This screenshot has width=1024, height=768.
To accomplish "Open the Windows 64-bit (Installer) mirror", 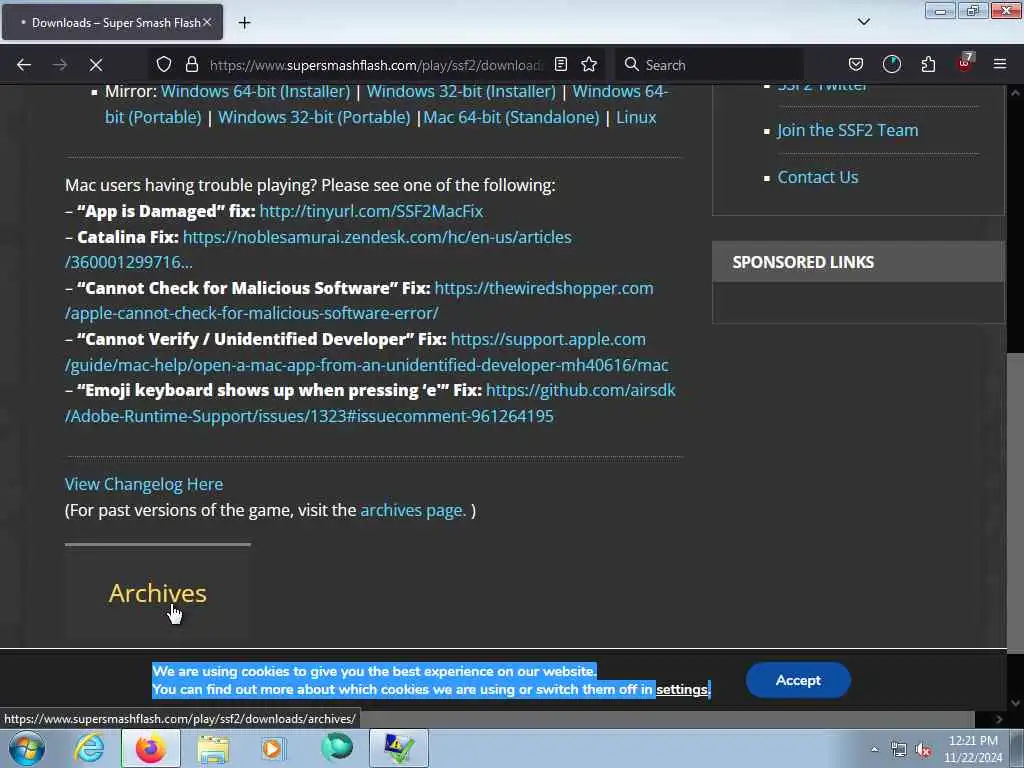I will tap(255, 91).
